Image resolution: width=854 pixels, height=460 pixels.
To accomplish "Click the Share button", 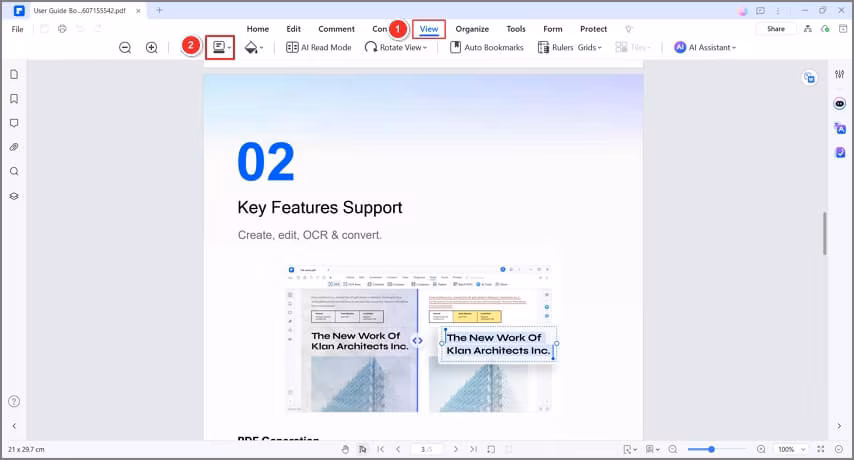I will coord(776,29).
